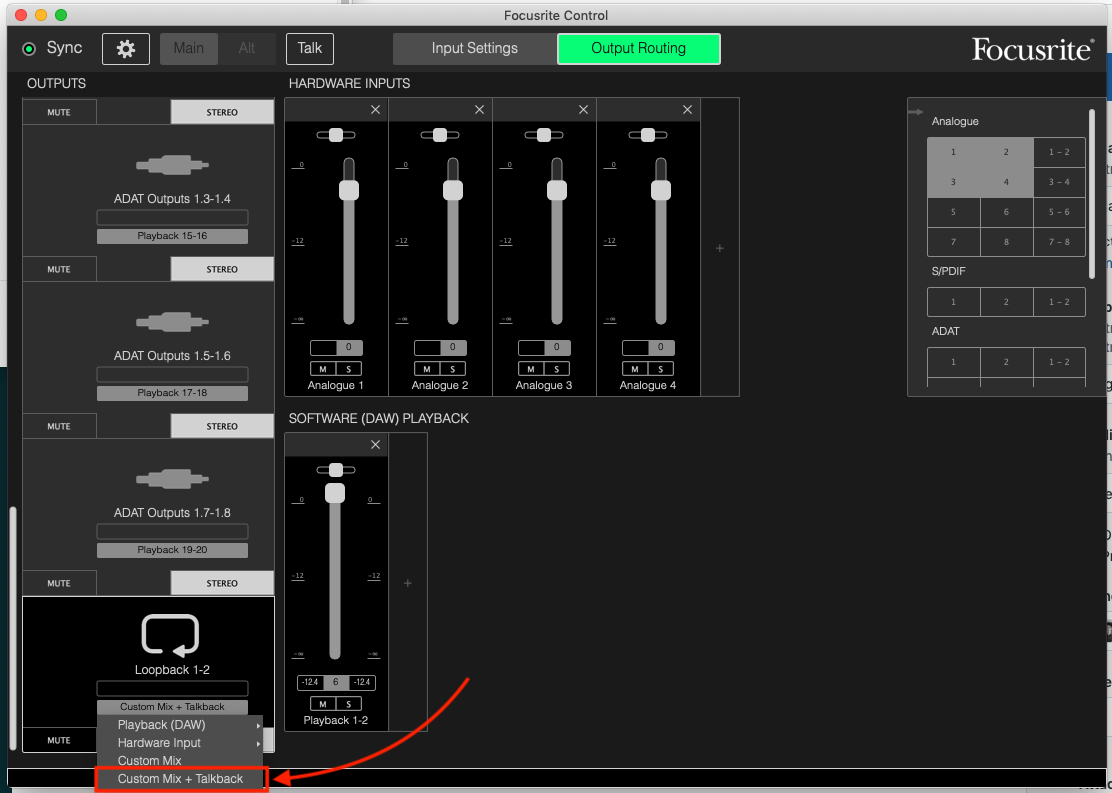Switch to the Output Routing tab
Screen dimensions: 1112x793
(x=638, y=48)
